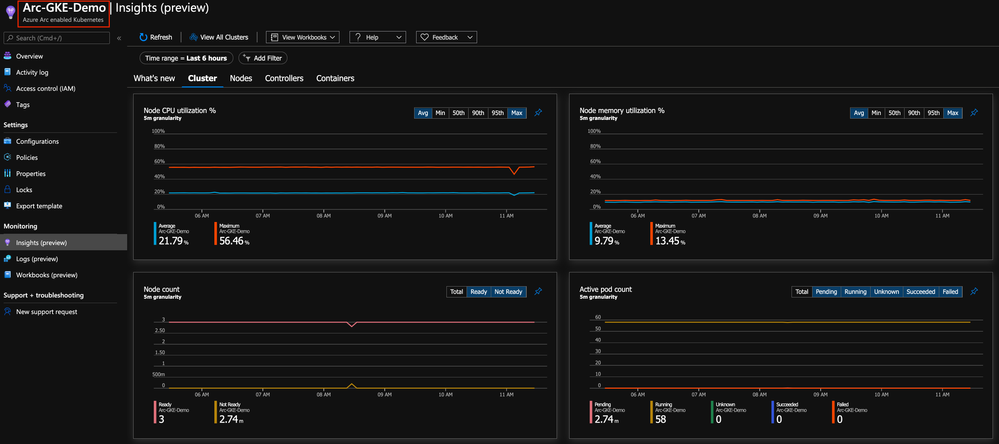Click the Tags icon in sidebar
Screen dimensions: 999x444
coord(8,104)
